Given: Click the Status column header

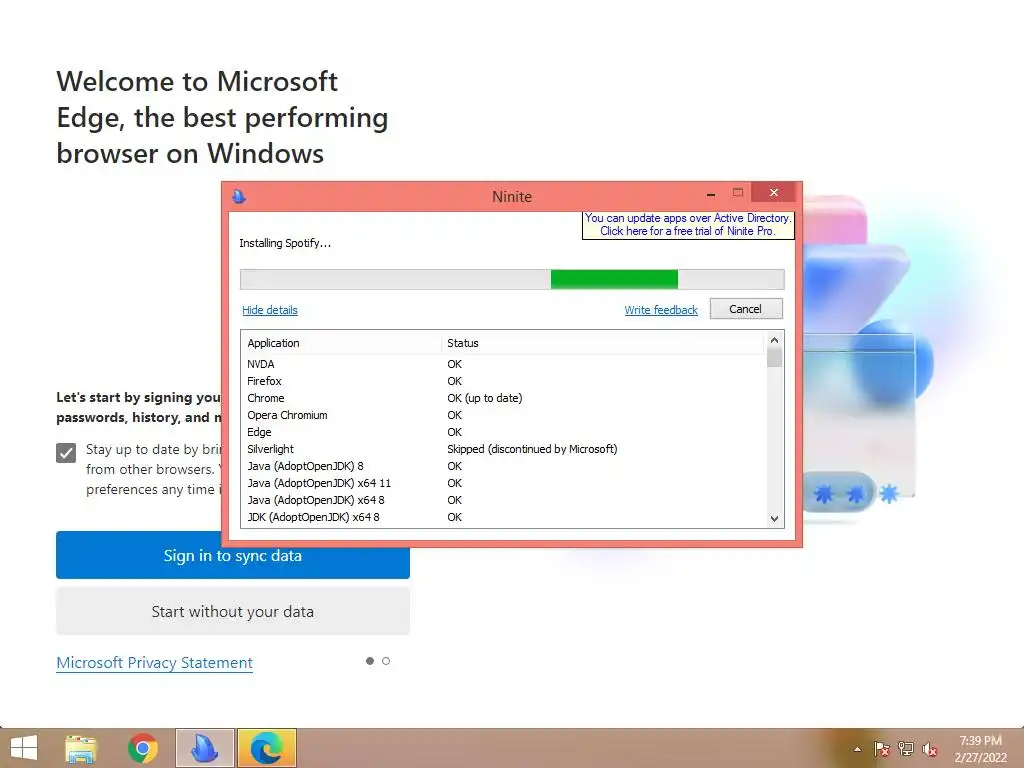Looking at the screenshot, I should 601,343.
